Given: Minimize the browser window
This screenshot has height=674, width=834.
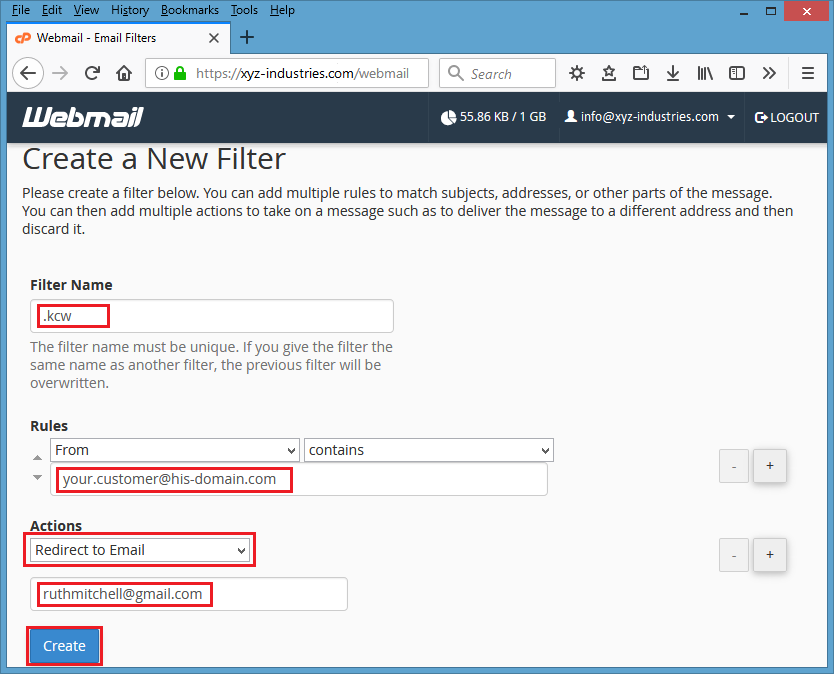Looking at the screenshot, I should pyautogui.click(x=744, y=12).
